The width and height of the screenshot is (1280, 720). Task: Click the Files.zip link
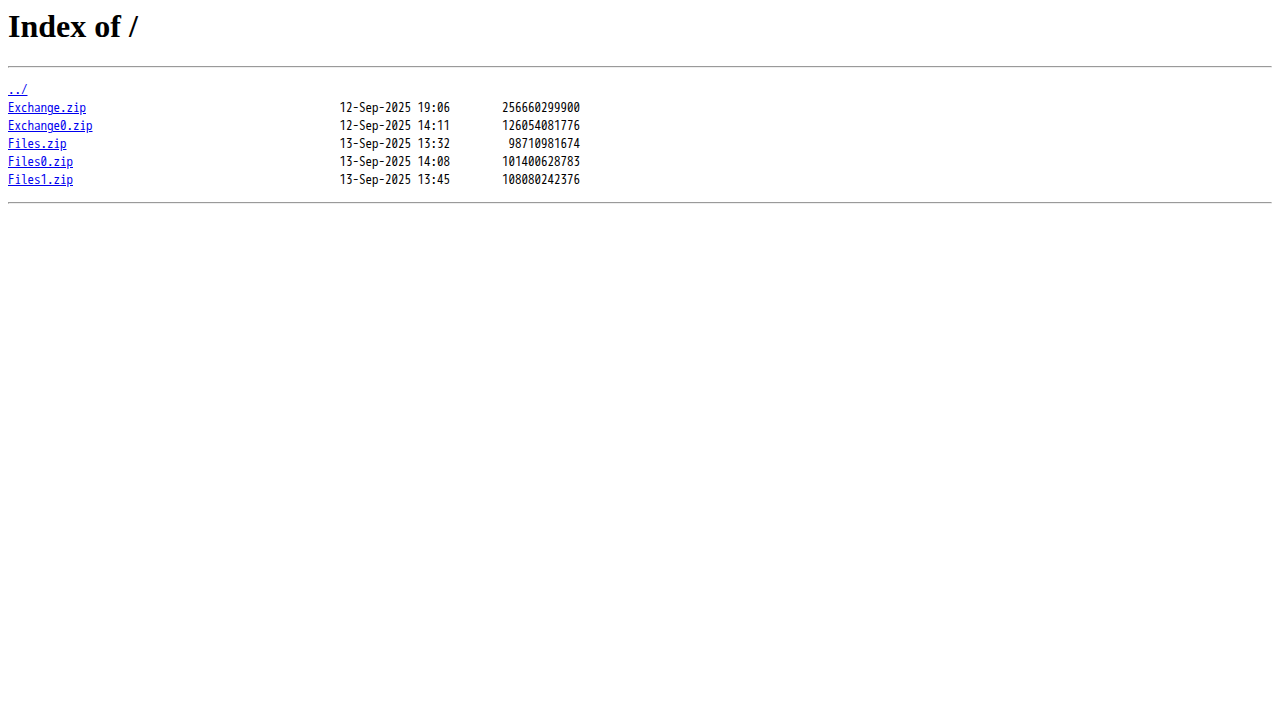coord(37,144)
